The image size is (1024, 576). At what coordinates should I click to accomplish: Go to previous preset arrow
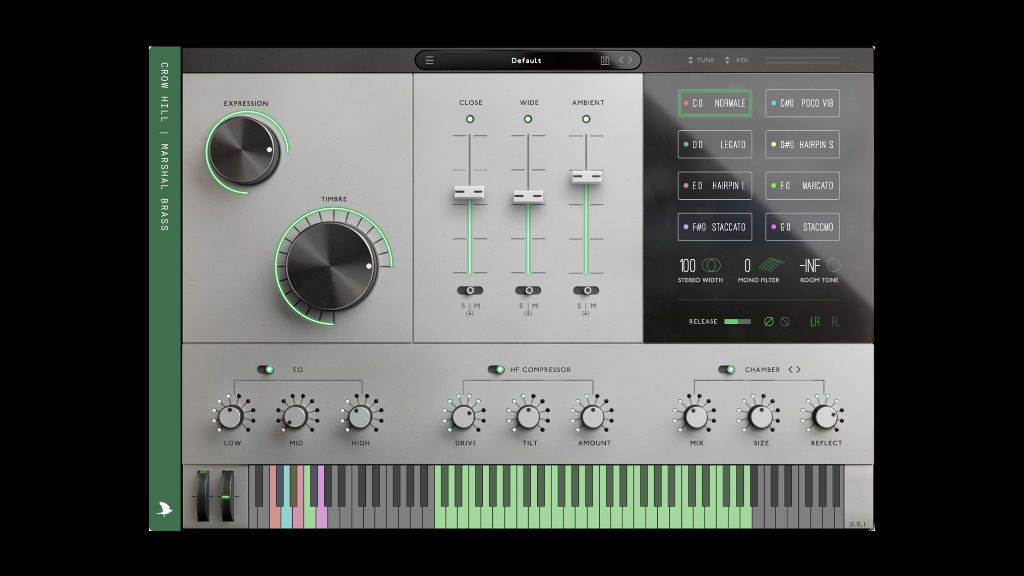pyautogui.click(x=622, y=60)
